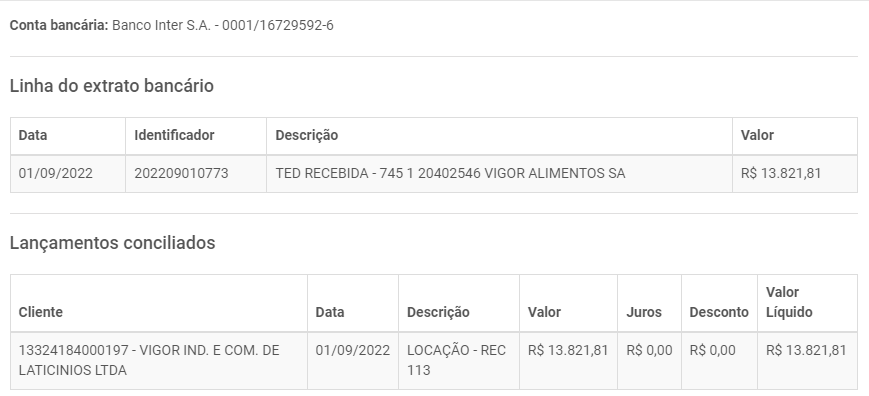
Task: Click the statement value R$ 13.821,81
Action: [781, 173]
